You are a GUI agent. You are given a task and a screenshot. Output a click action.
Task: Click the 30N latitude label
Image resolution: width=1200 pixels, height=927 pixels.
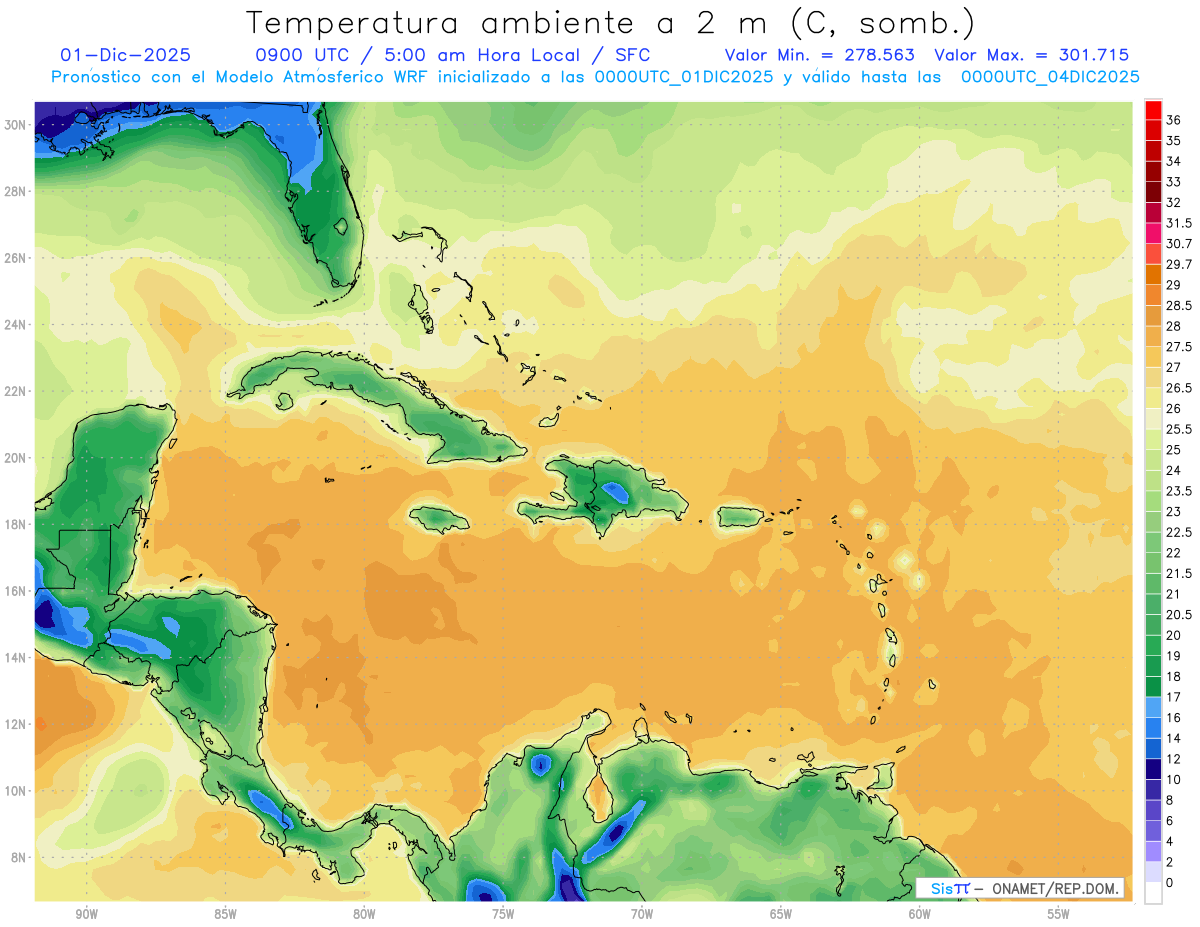tap(17, 125)
